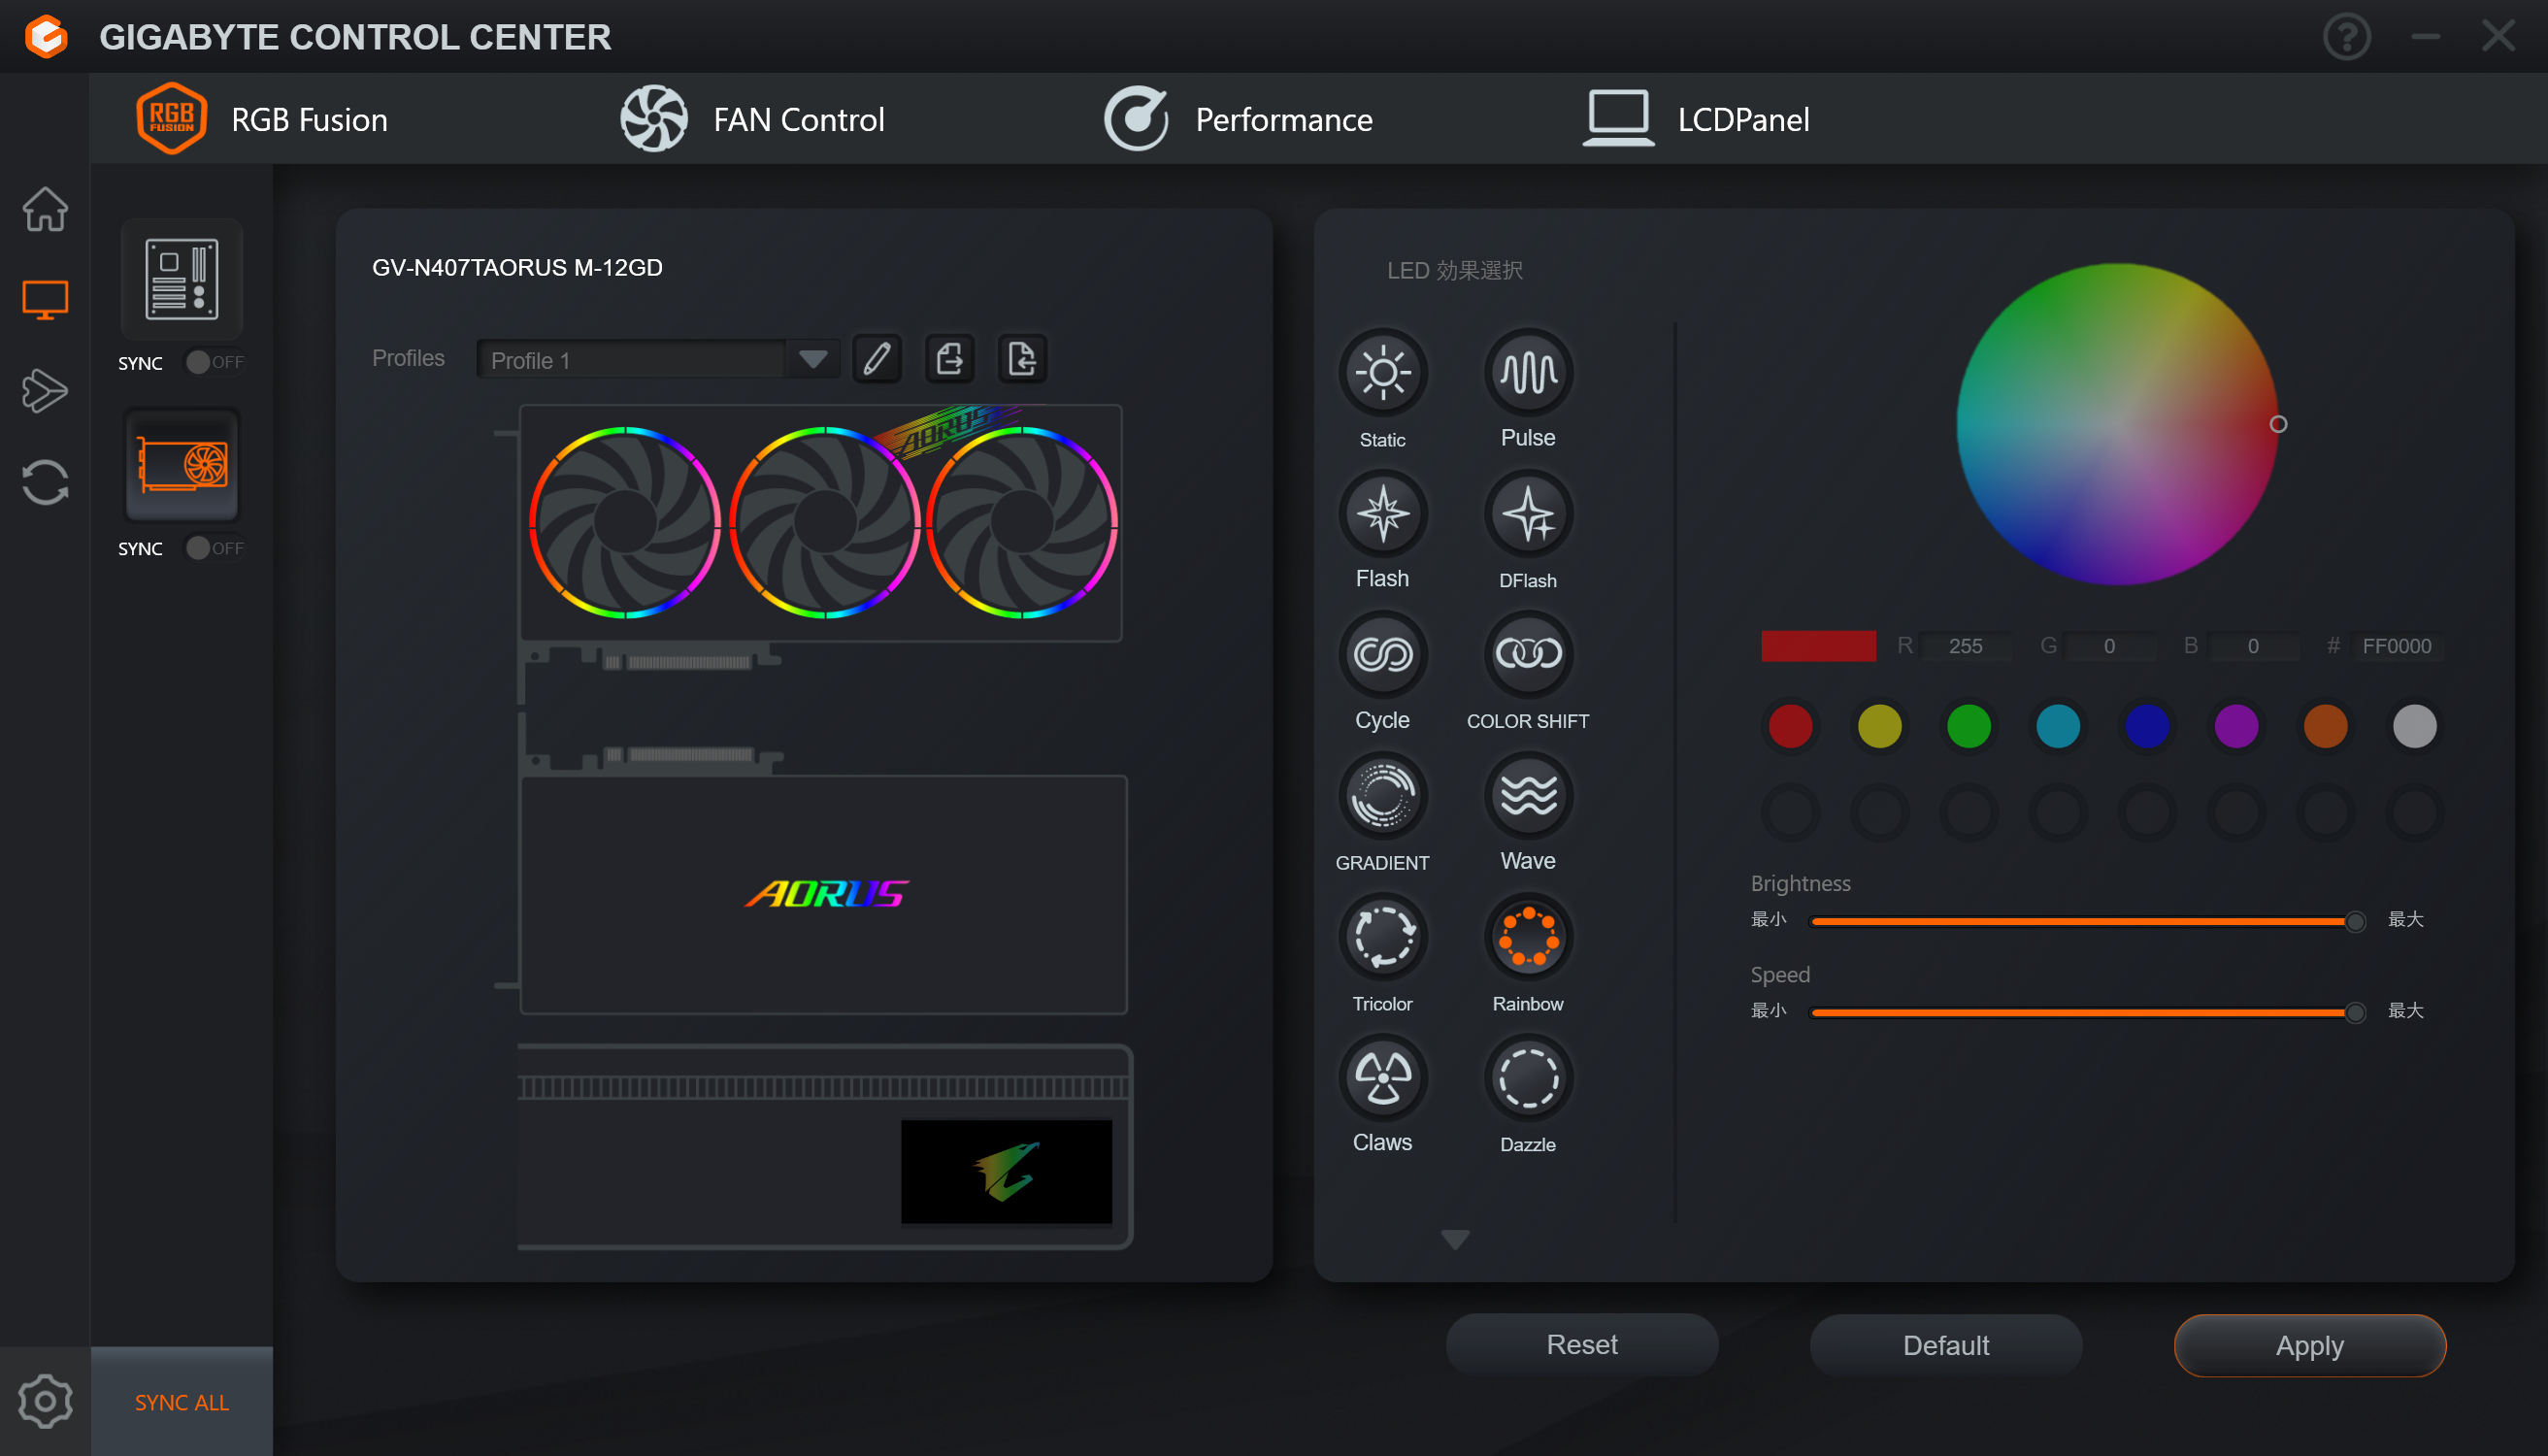Click the hex color code field
The height and width of the screenshot is (1456, 2548).
pos(2396,646)
